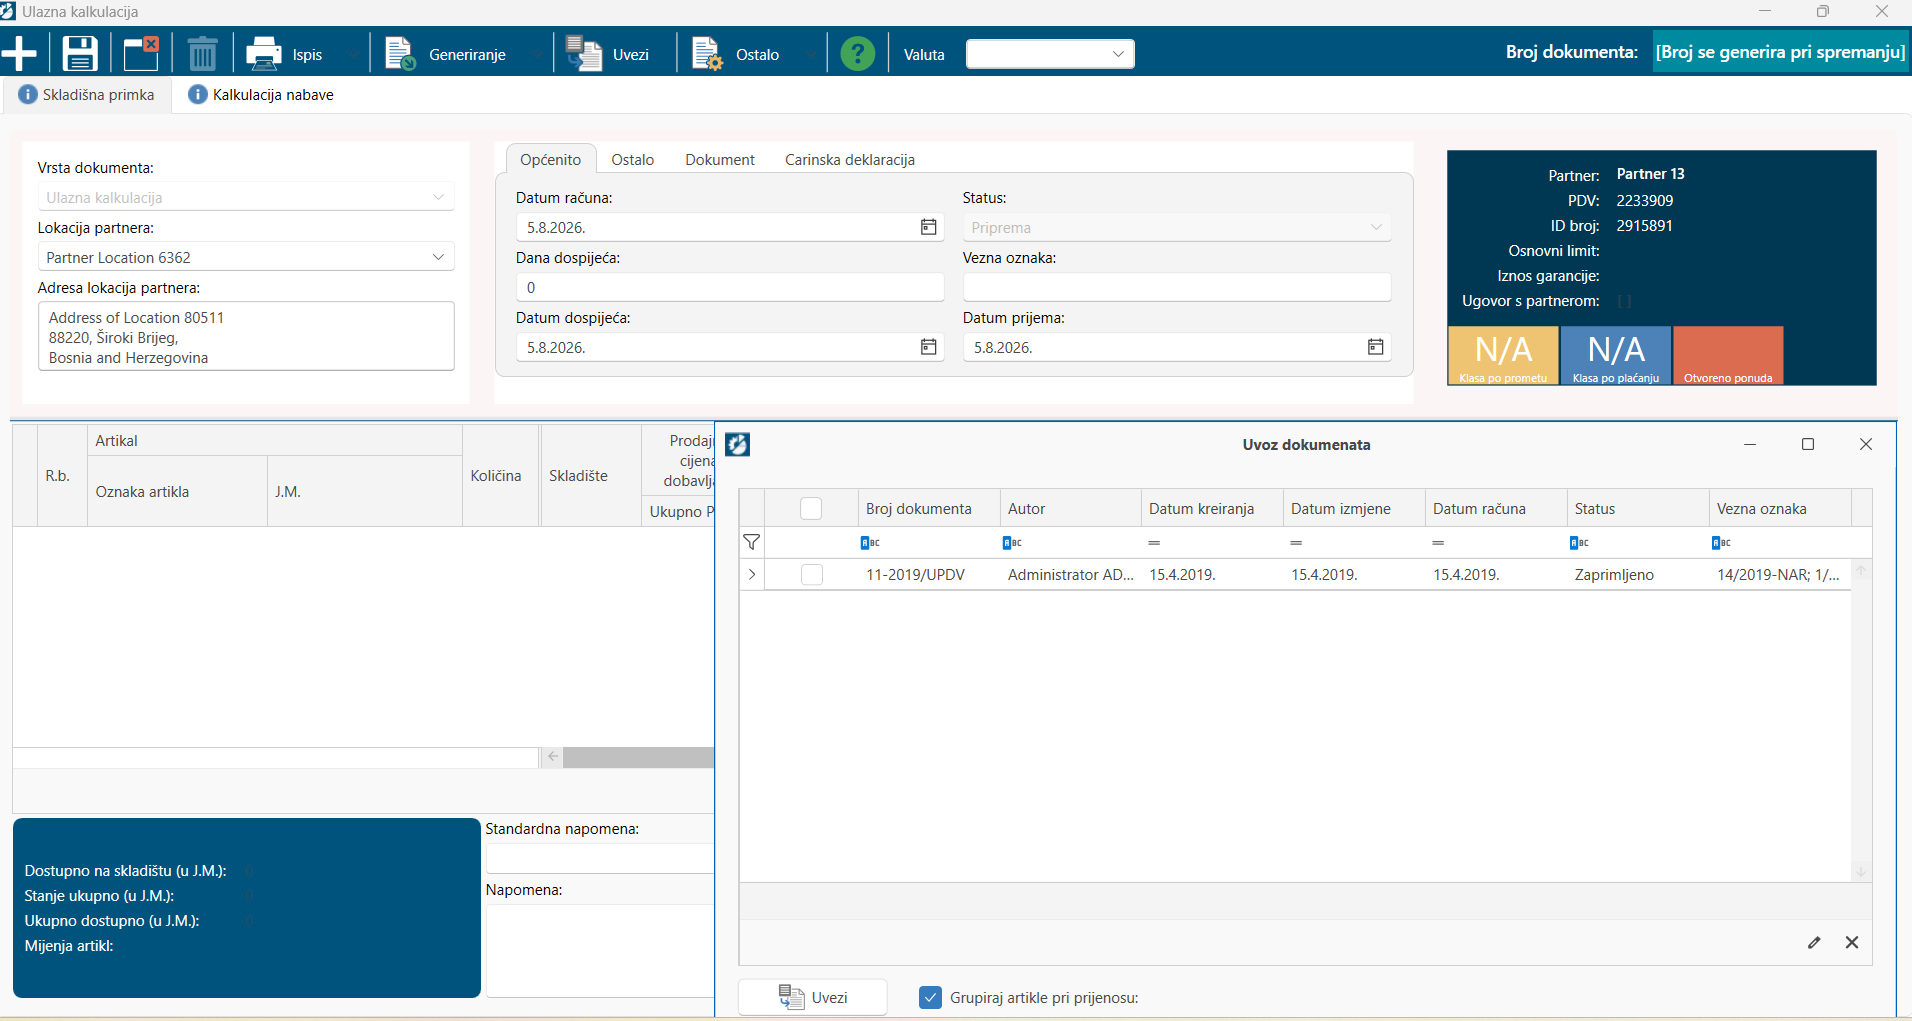
Task: Delete document with trash can icon
Action: click(202, 53)
